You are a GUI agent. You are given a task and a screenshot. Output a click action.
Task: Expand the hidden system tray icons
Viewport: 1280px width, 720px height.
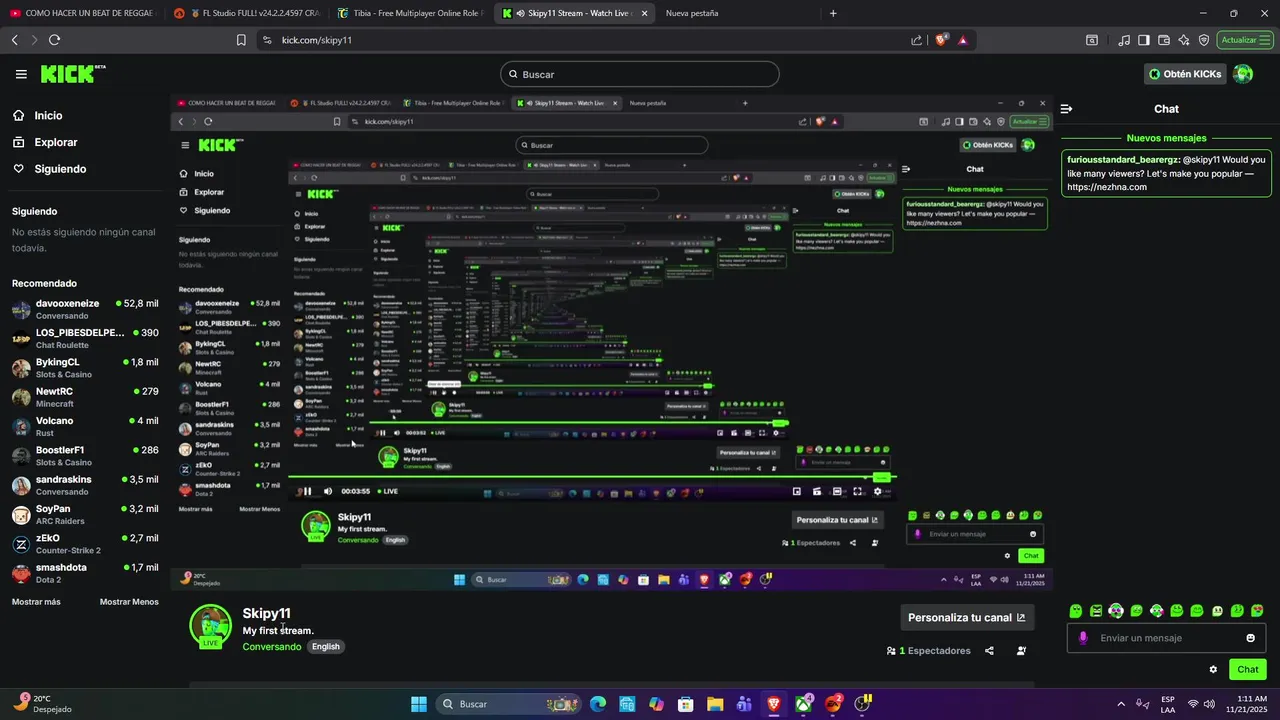[1120, 704]
